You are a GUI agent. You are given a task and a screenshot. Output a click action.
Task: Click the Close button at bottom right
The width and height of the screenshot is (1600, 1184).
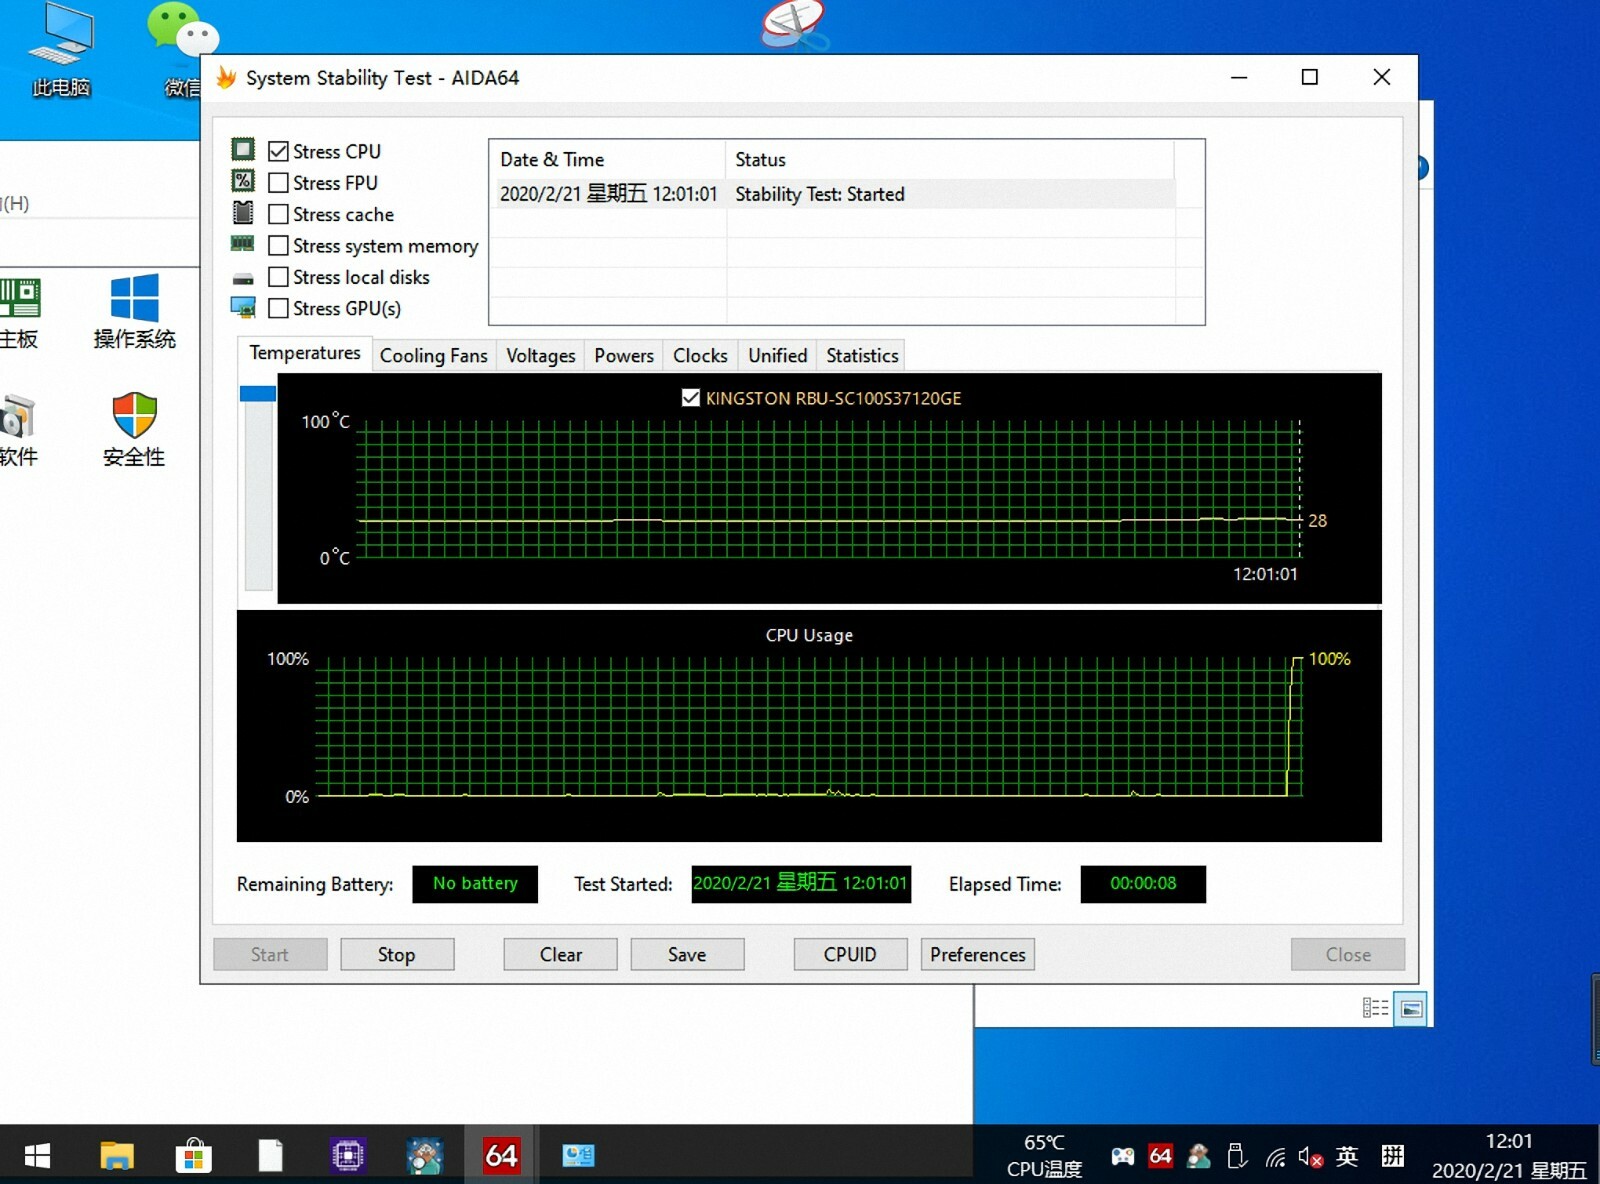[x=1348, y=954]
